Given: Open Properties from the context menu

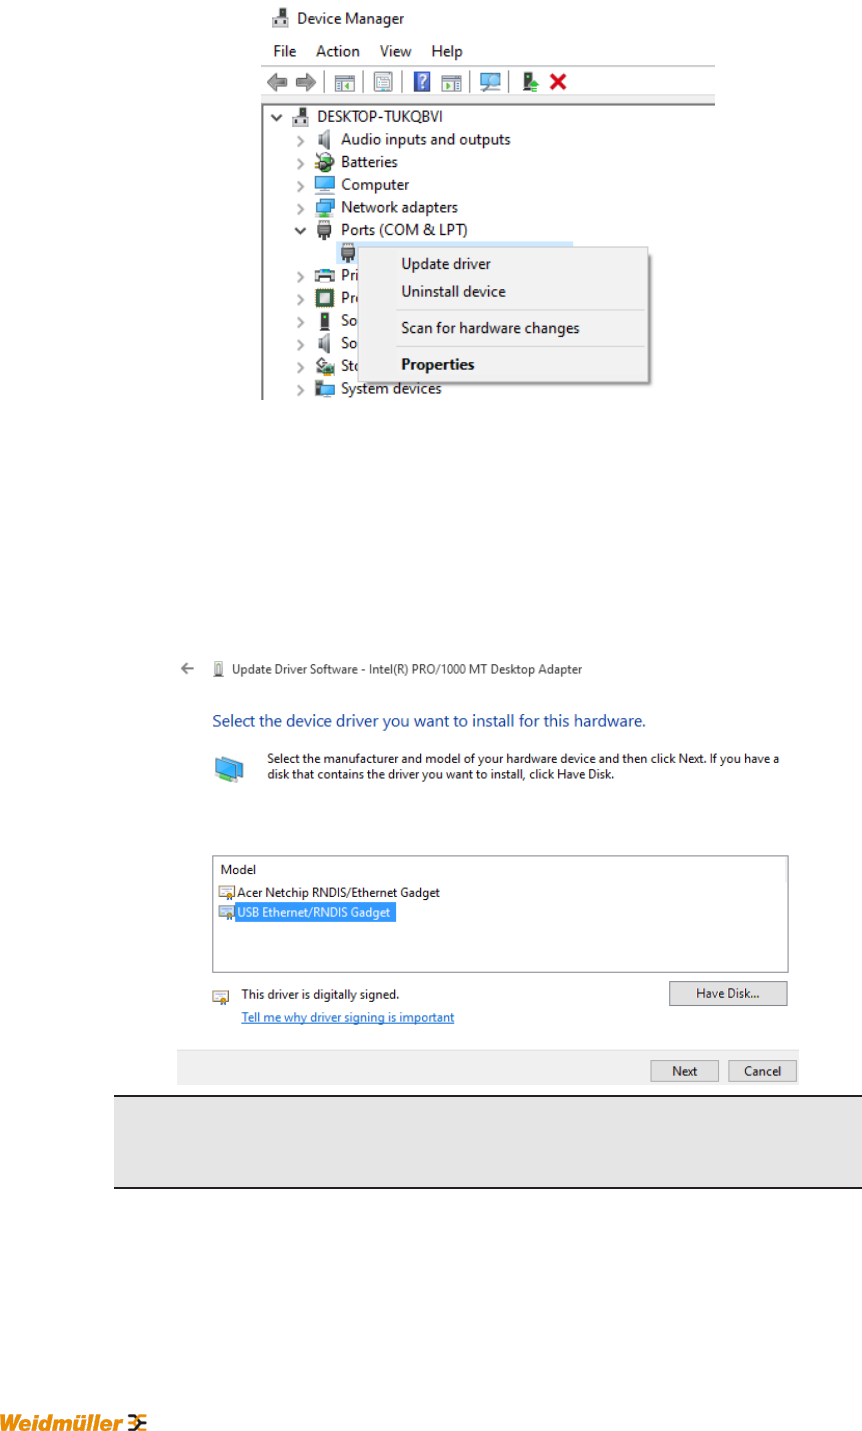Looking at the screenshot, I should (x=438, y=365).
